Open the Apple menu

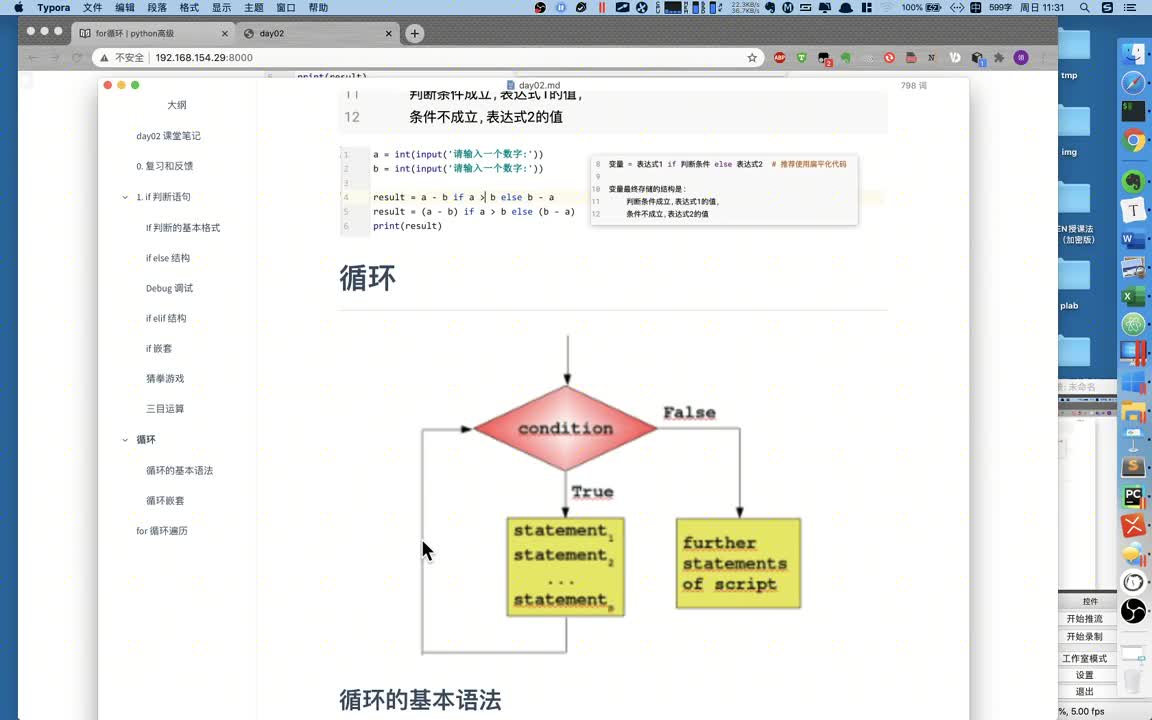point(18,7)
